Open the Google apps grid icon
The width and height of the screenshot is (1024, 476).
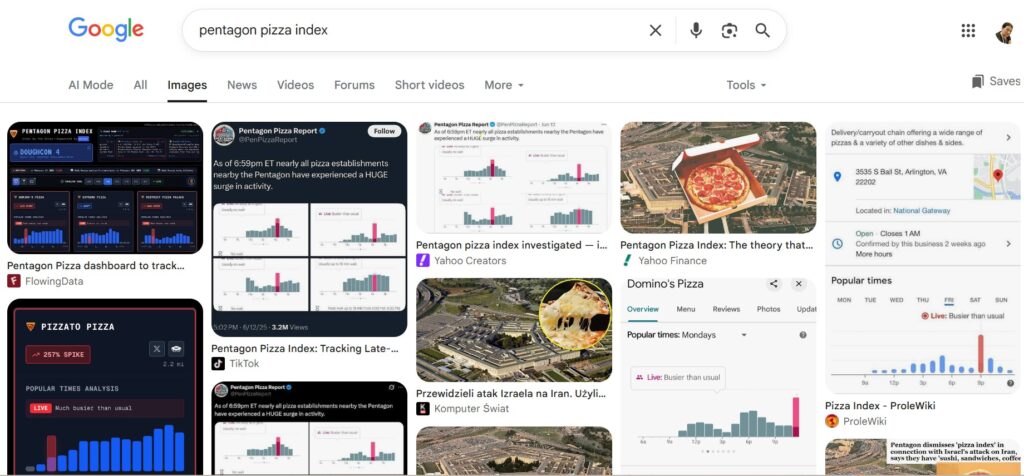(968, 30)
